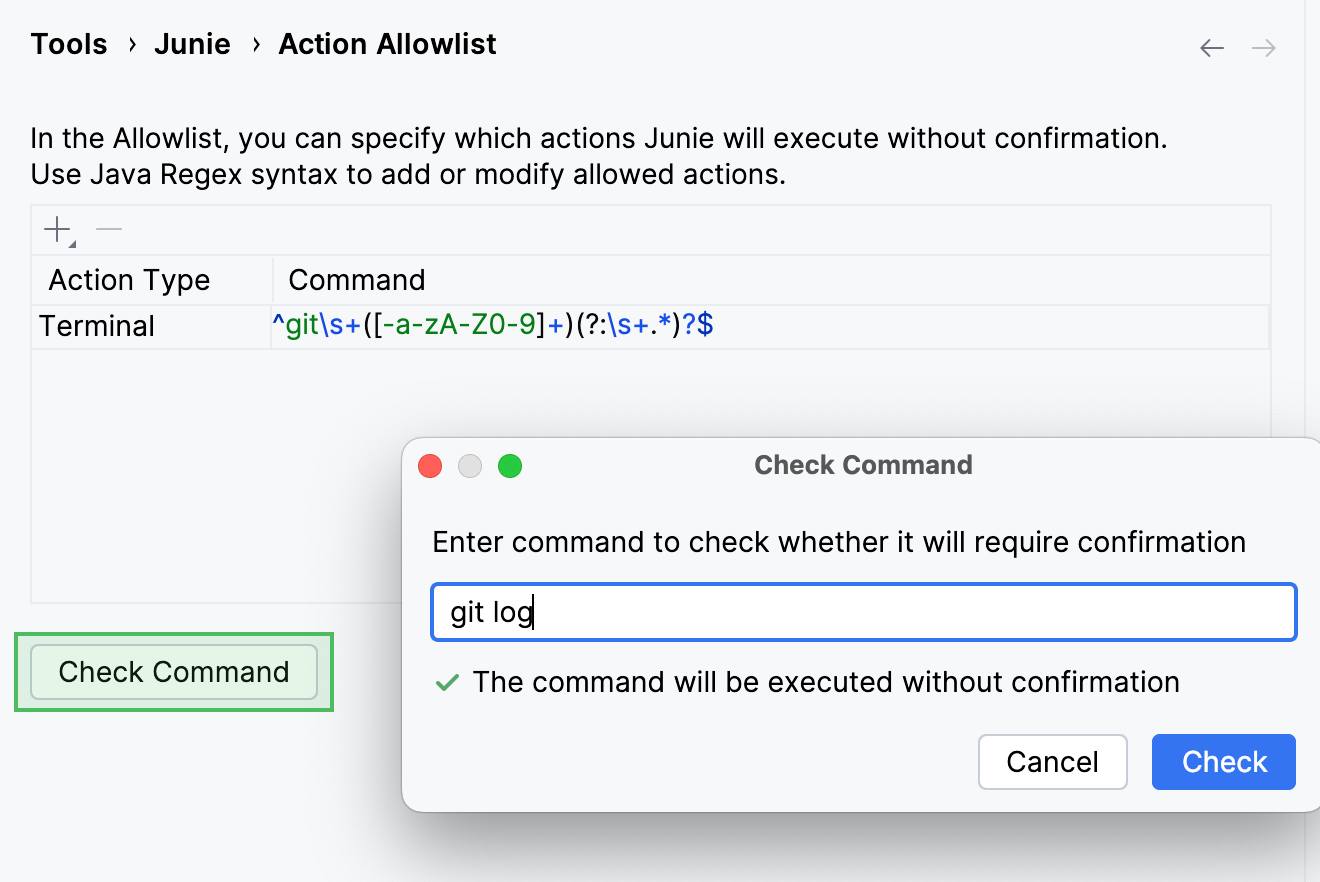This screenshot has width=1320, height=882.
Task: Click the add action plus icon
Action: pos(55,228)
